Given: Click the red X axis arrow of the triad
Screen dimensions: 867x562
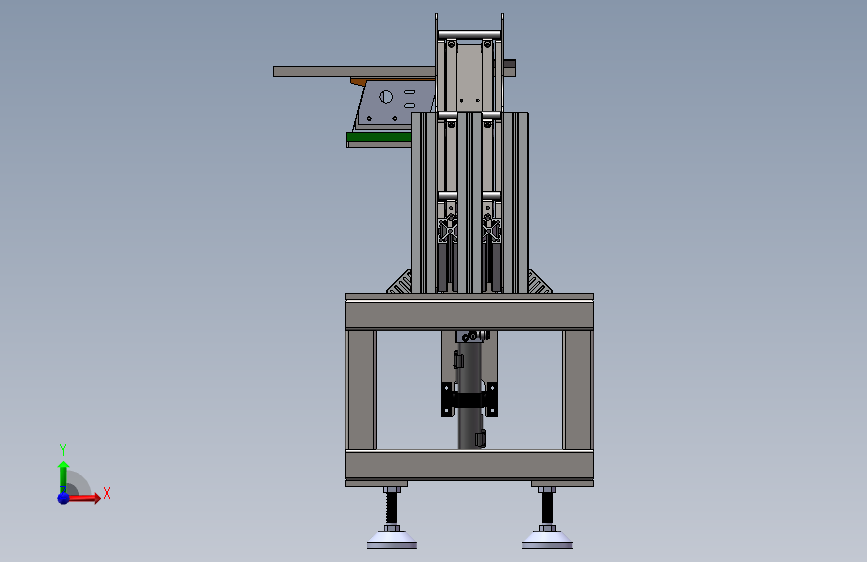Looking at the screenshot, I should [x=83, y=498].
